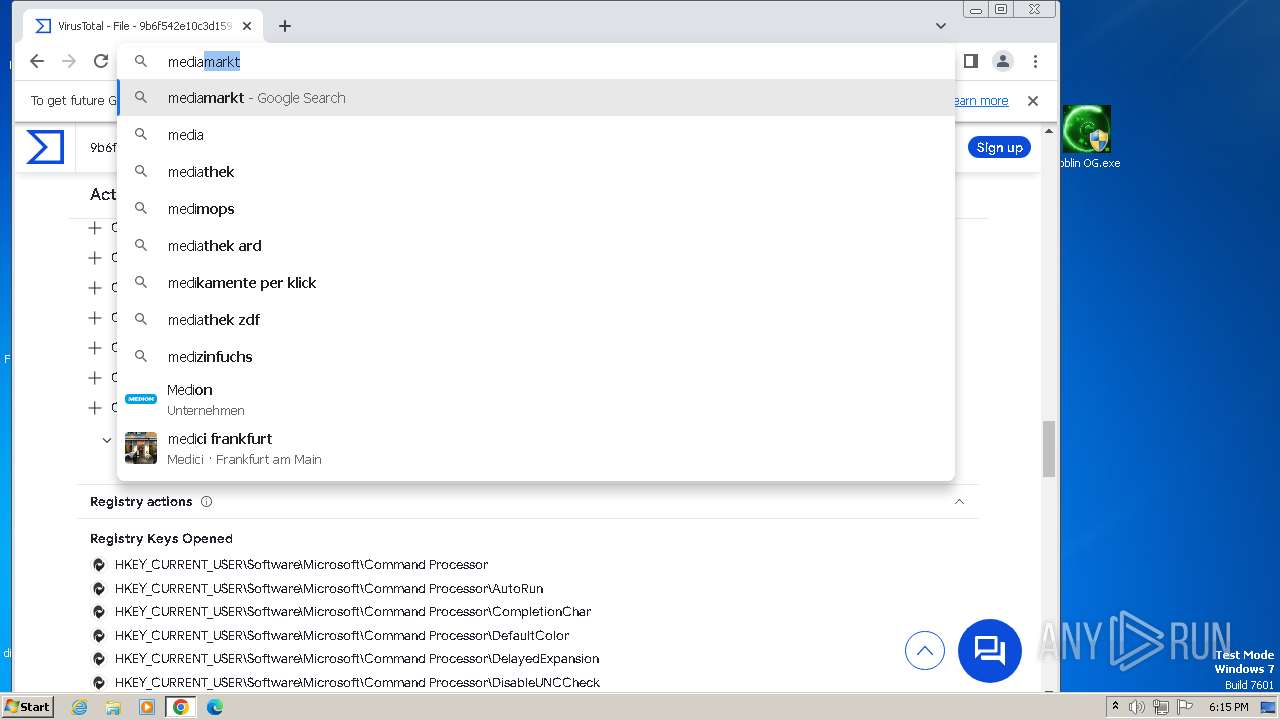Click the Show desktop button
1280x720 pixels.
[x=1269, y=707]
